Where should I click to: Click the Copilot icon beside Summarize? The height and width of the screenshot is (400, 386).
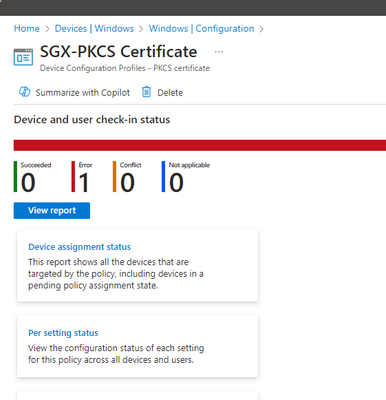pyautogui.click(x=24, y=92)
